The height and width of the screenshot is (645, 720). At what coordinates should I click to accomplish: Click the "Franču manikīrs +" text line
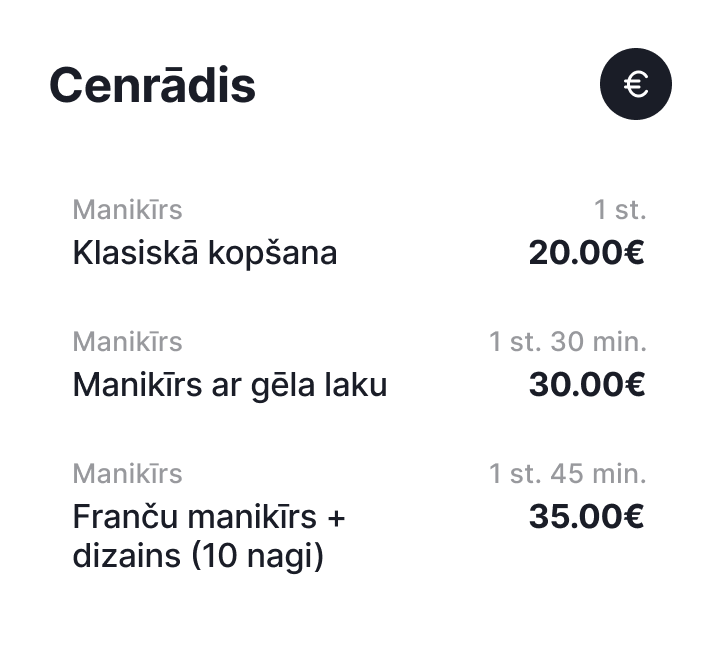coord(209,517)
